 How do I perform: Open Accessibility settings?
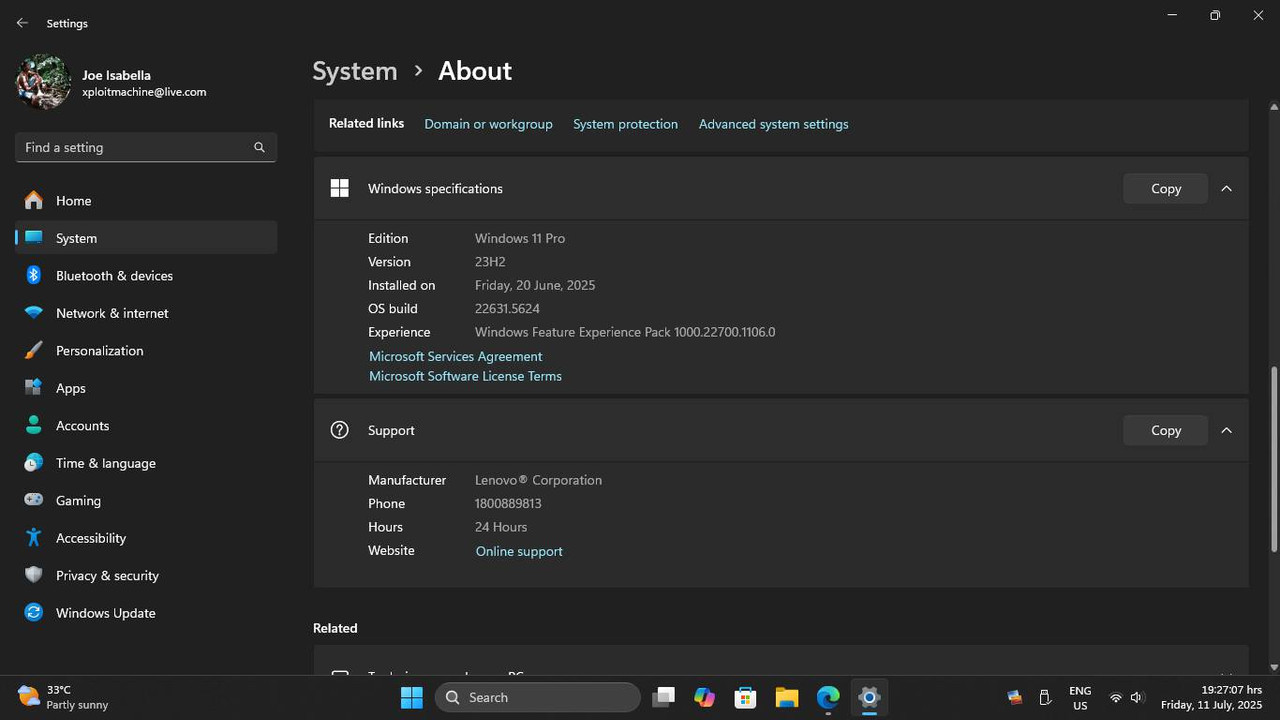pos(90,538)
